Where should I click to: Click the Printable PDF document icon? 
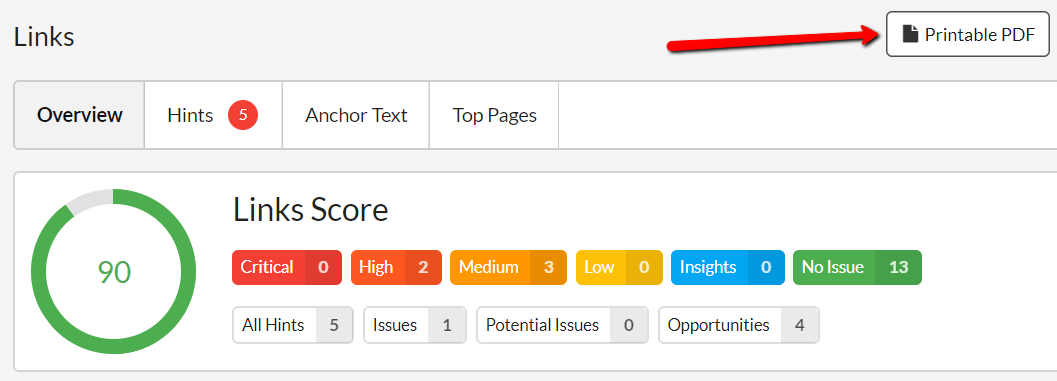pos(911,34)
